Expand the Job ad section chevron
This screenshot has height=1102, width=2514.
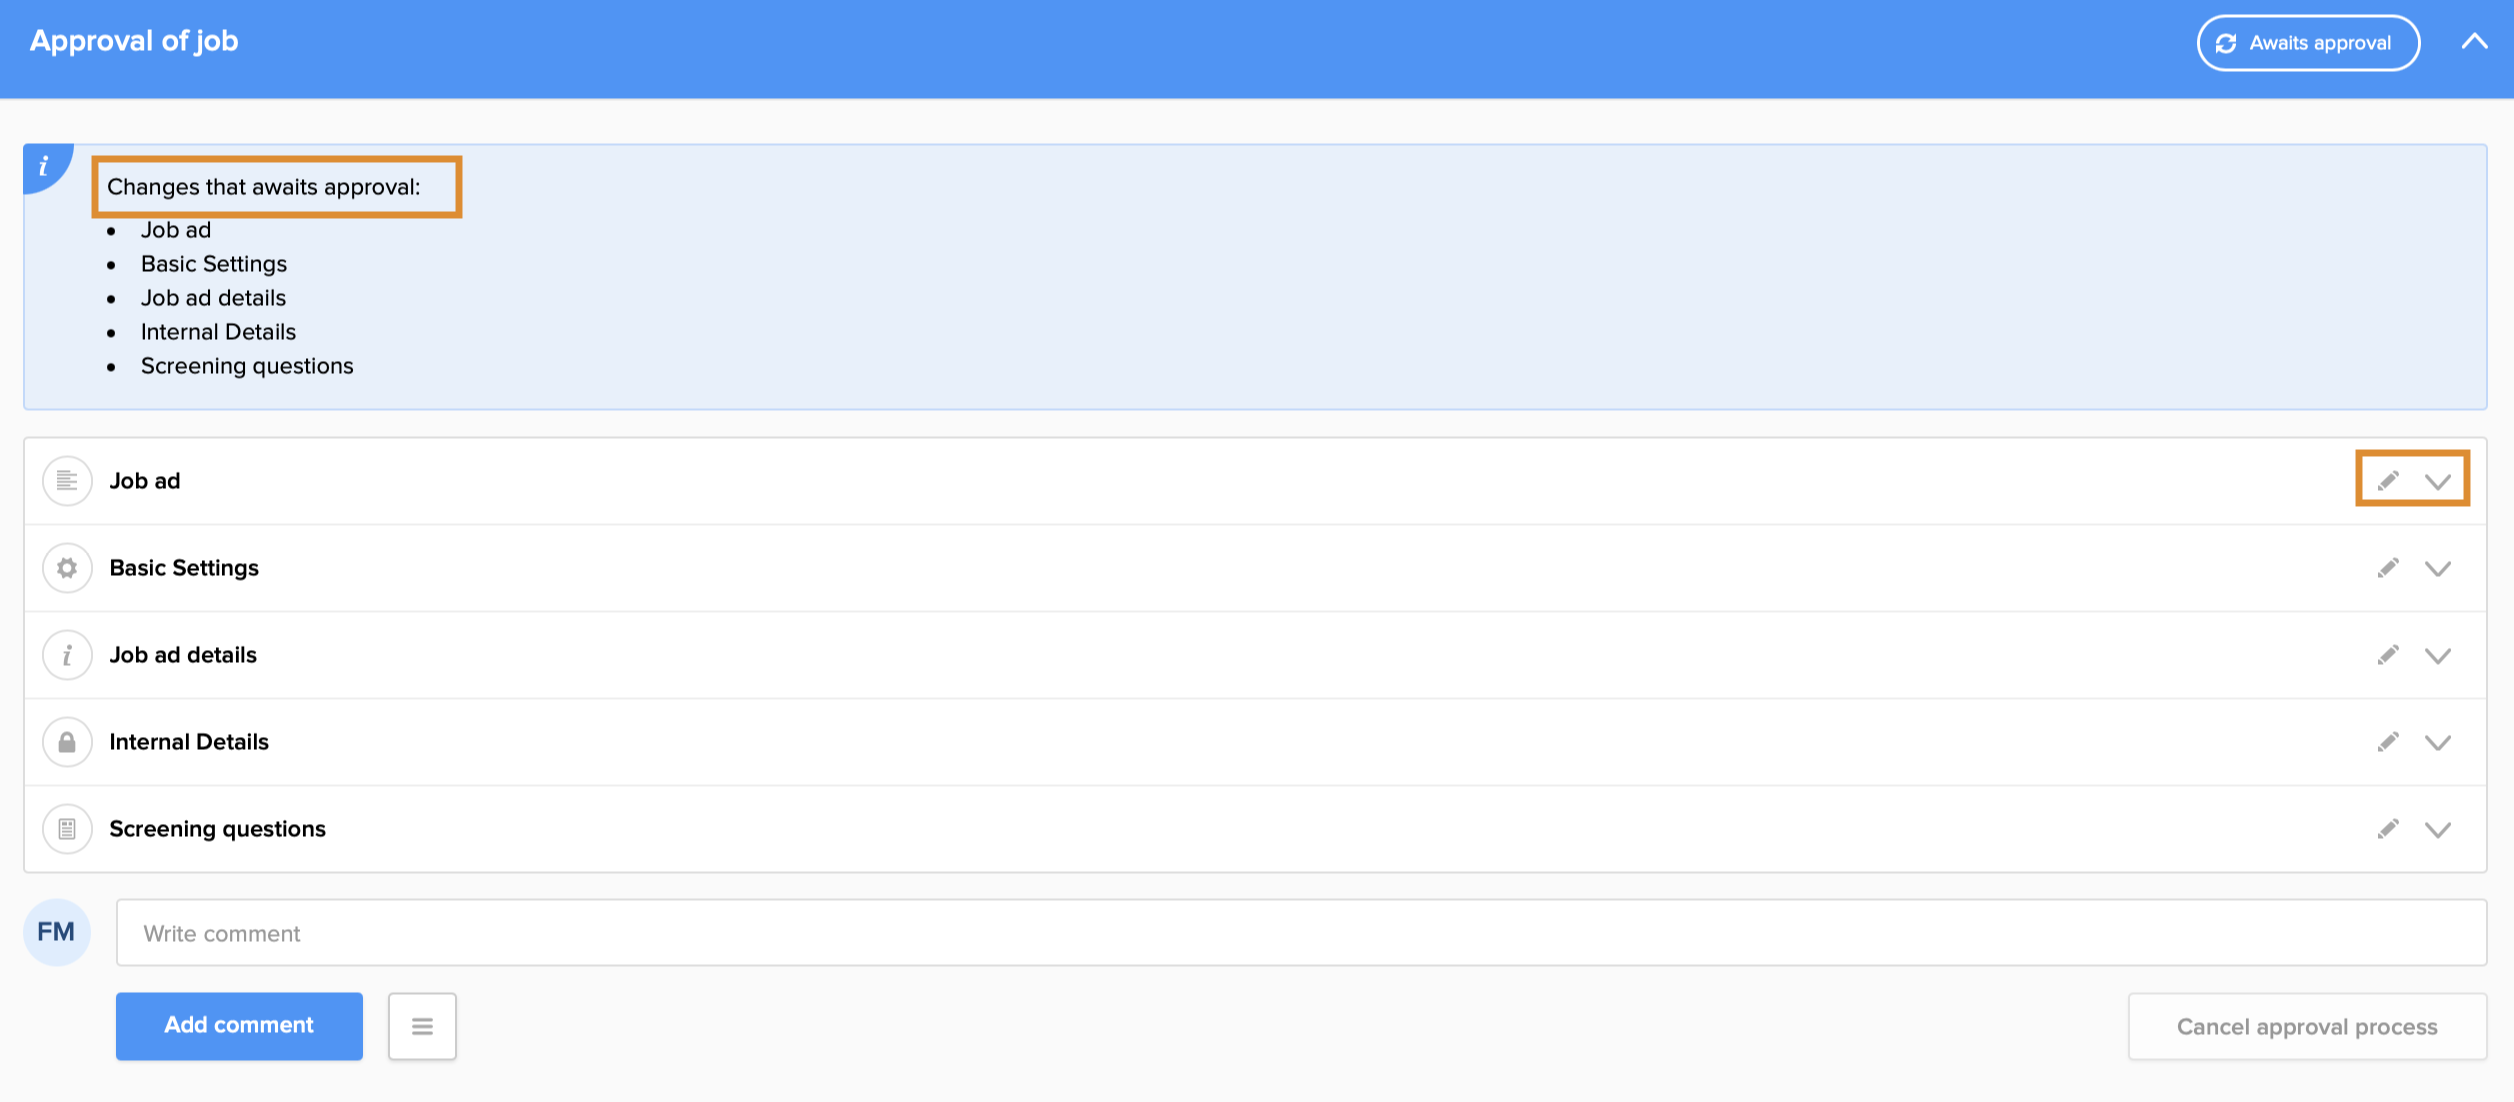click(x=2438, y=482)
